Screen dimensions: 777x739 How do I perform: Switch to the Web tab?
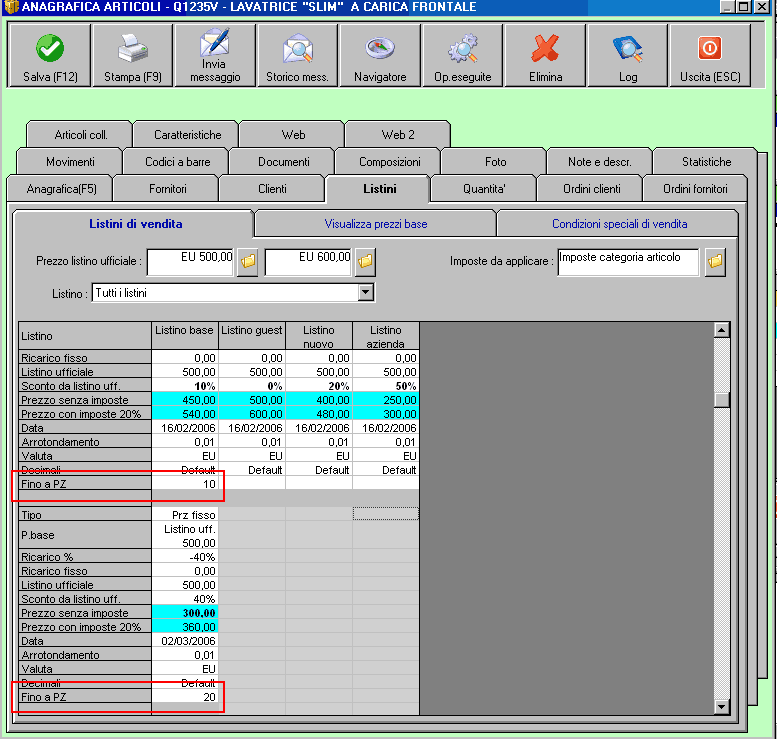293,134
